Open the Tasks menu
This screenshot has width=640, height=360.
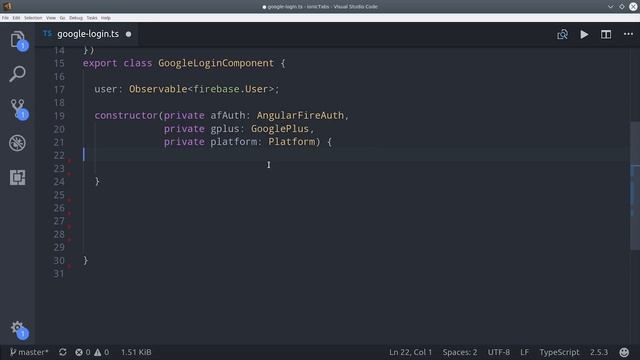(92, 18)
